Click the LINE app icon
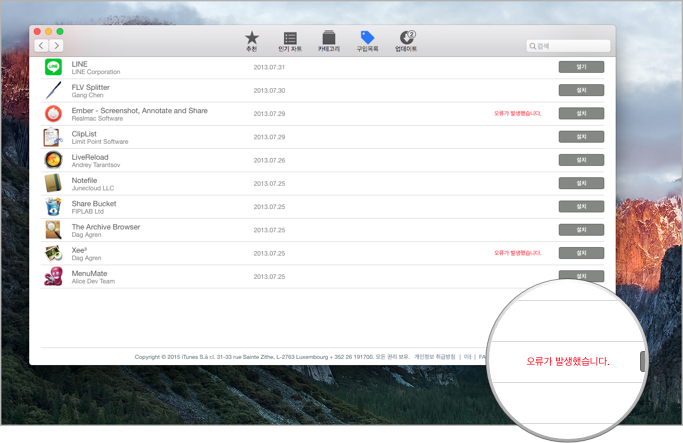683x443 pixels. 53,67
